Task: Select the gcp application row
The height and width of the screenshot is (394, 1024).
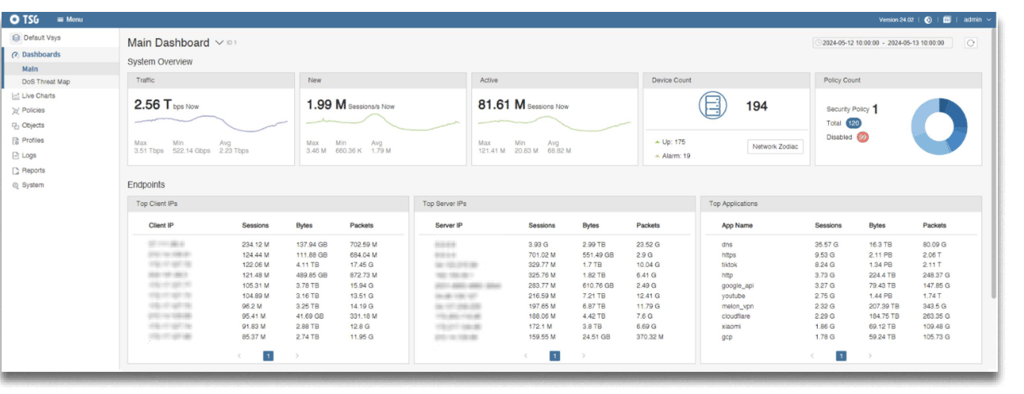Action: [841, 337]
